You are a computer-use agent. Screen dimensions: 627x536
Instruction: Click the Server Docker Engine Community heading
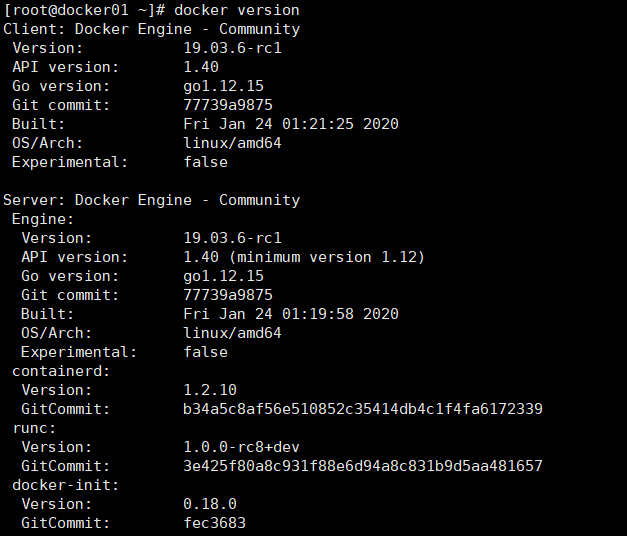(152, 200)
